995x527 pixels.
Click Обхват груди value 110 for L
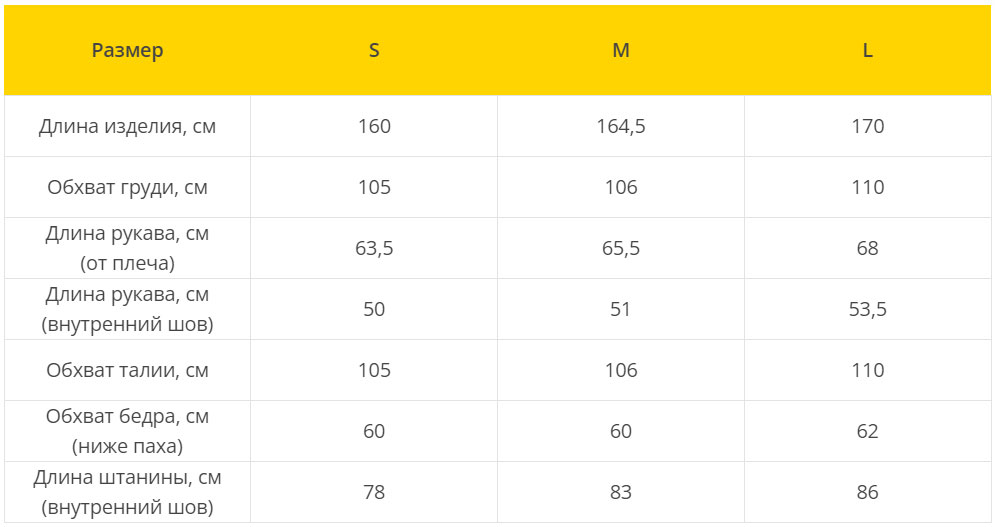[x=867, y=187]
